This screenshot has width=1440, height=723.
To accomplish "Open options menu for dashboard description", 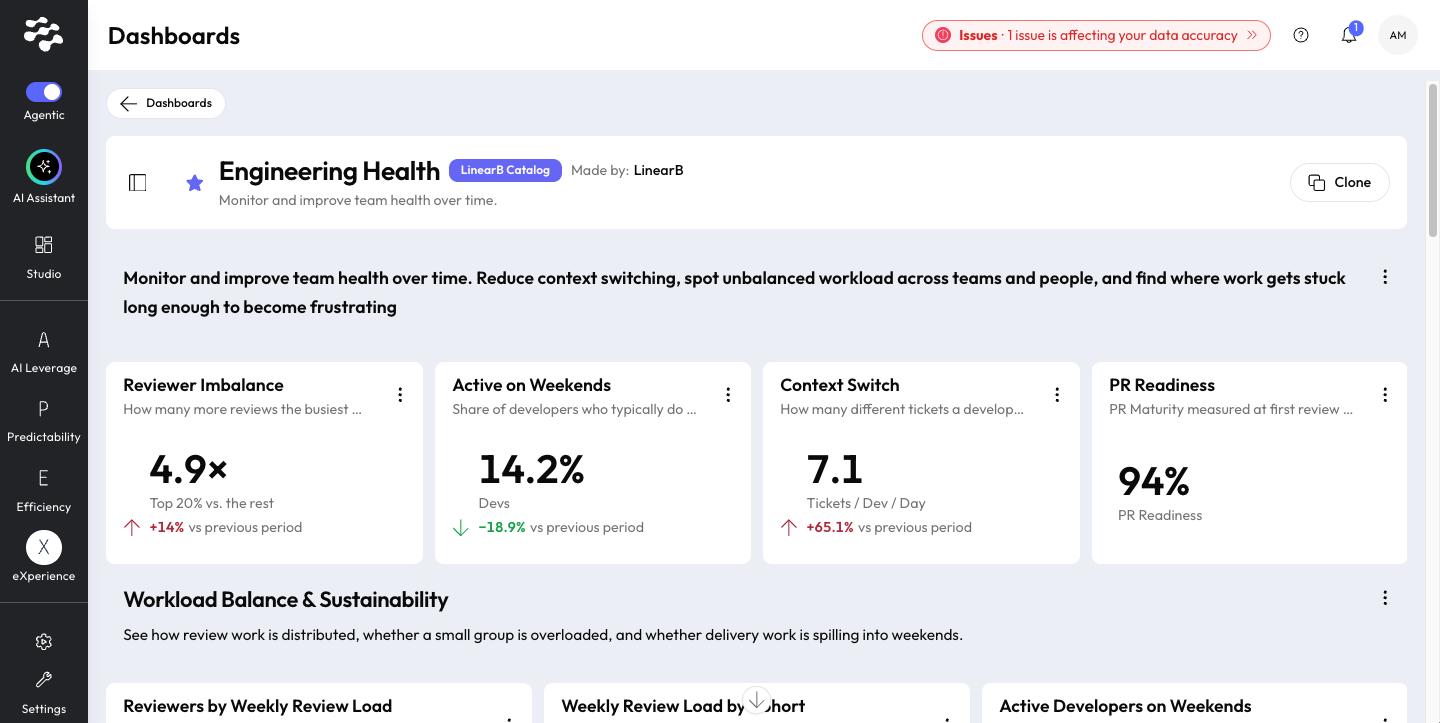I will coord(1385,277).
